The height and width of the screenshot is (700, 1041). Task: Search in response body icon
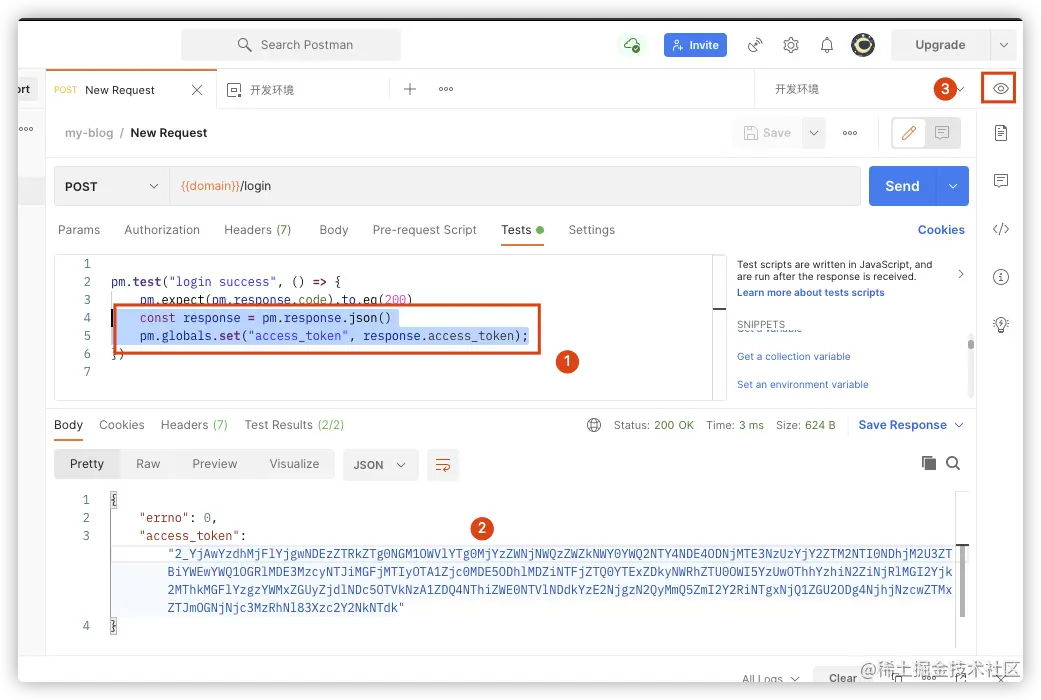[953, 464]
